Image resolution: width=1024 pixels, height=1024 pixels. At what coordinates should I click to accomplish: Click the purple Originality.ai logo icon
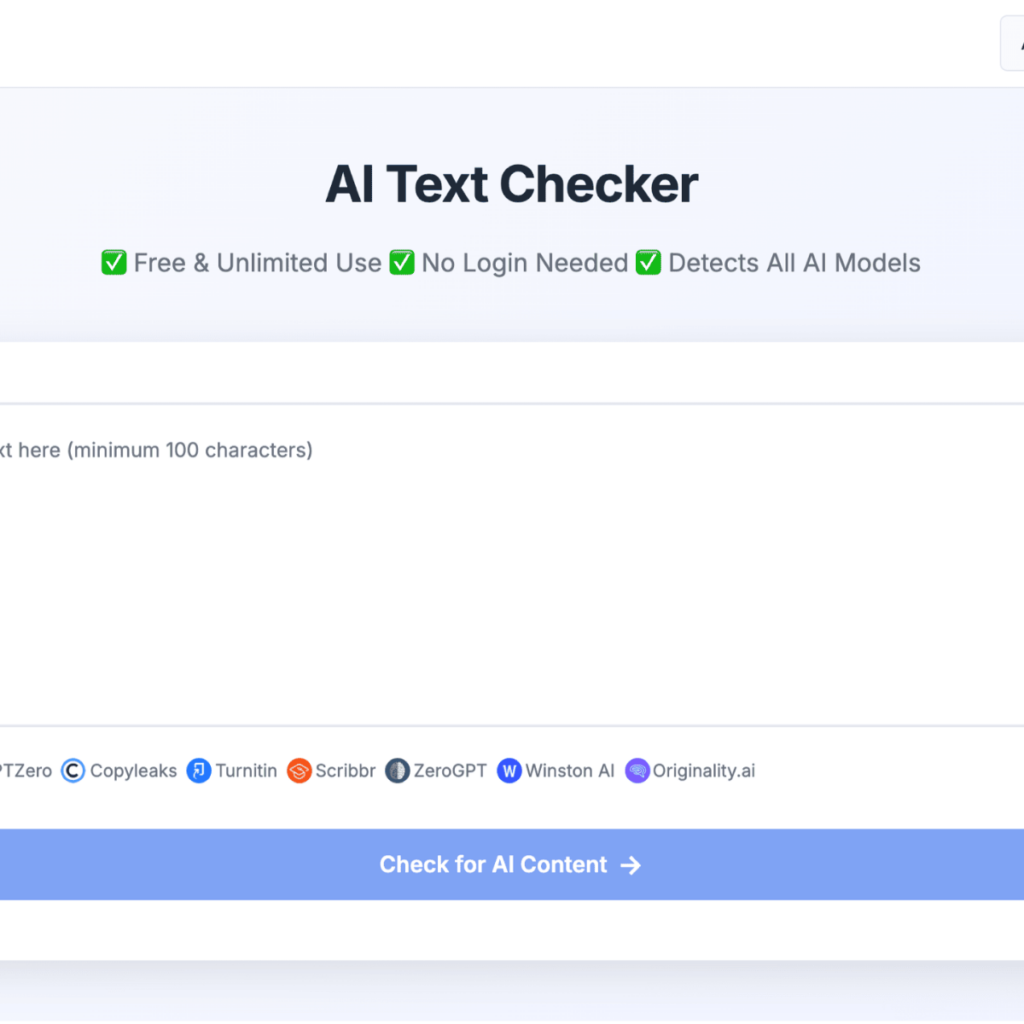tap(637, 771)
